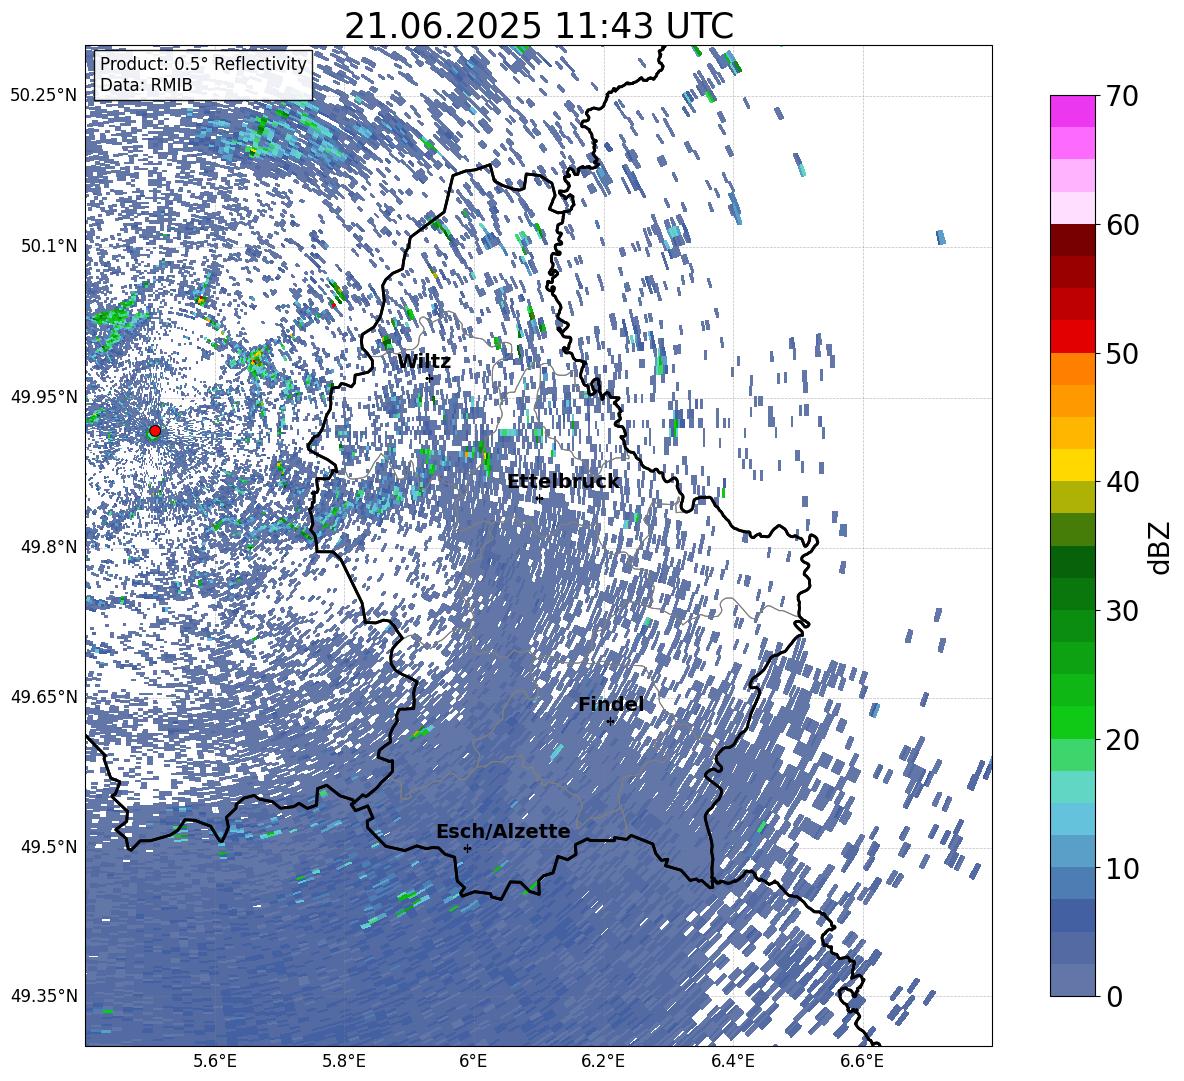Click the cross marker below Wiltz
Viewport: 1184px width, 1081px height.
point(429,378)
